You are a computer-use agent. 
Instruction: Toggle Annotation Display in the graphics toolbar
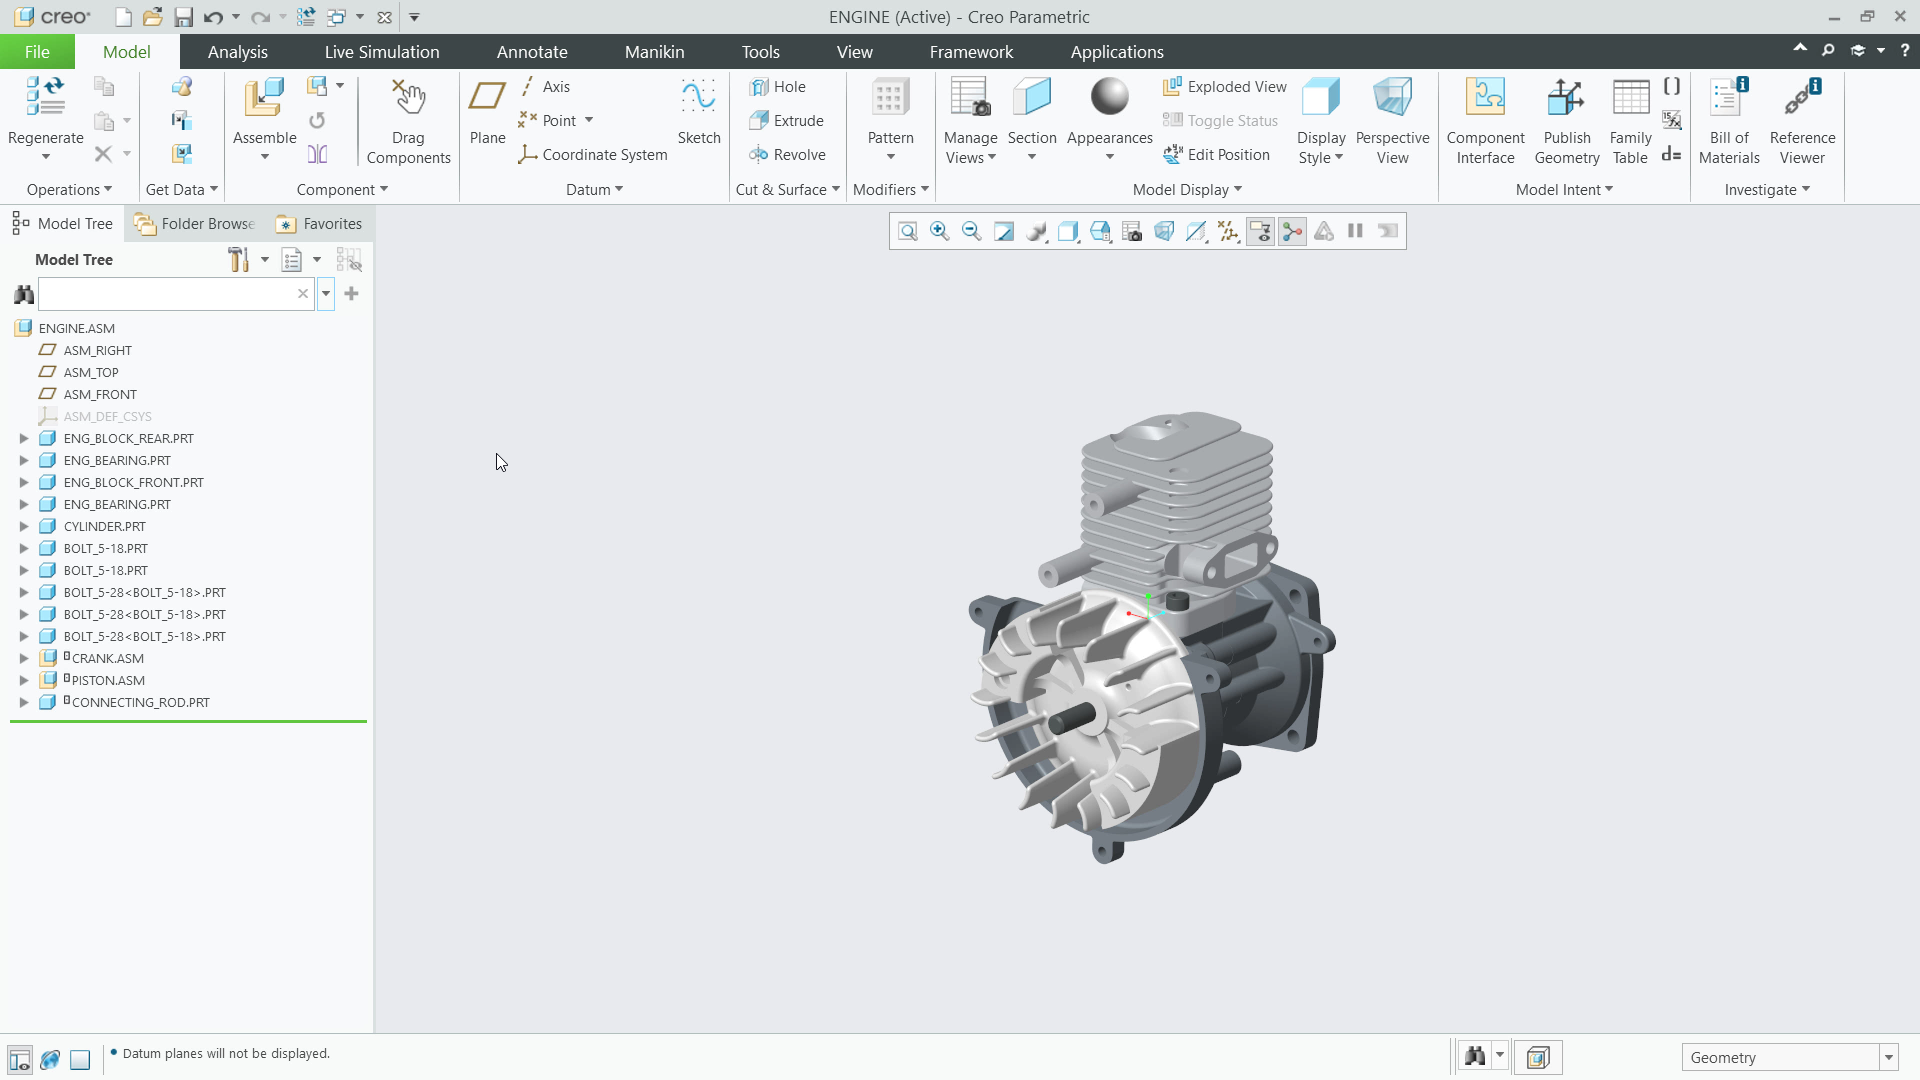(x=1259, y=232)
